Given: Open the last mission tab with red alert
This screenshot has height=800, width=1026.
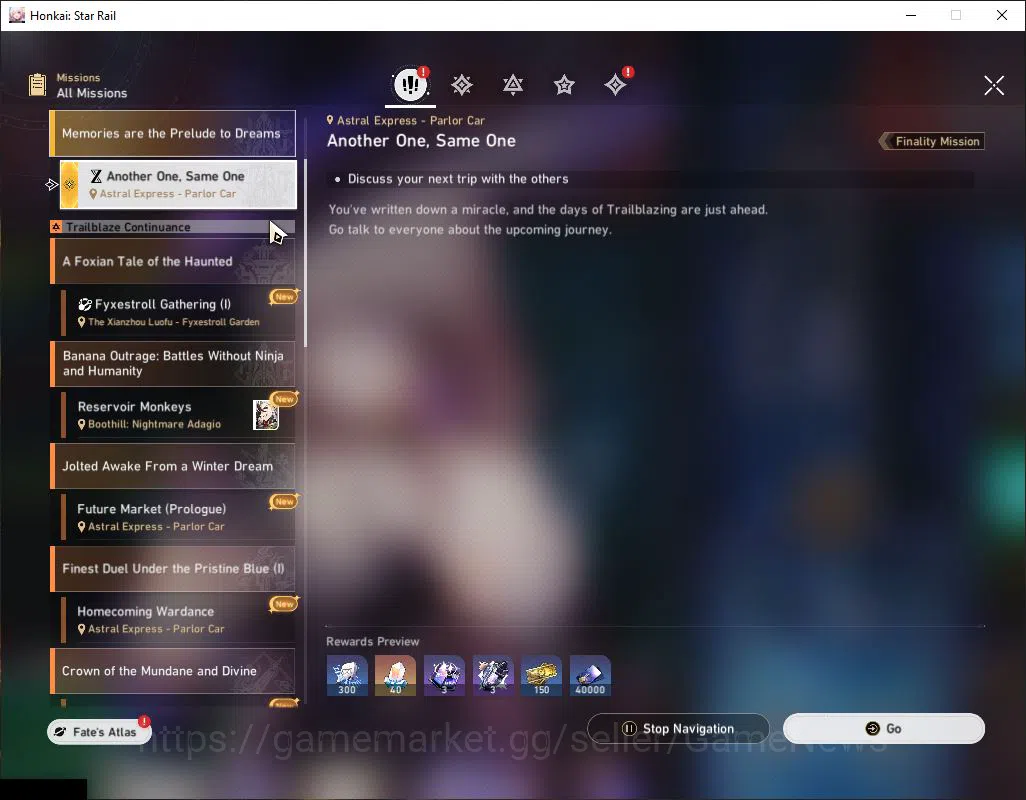Looking at the screenshot, I should click(x=616, y=84).
